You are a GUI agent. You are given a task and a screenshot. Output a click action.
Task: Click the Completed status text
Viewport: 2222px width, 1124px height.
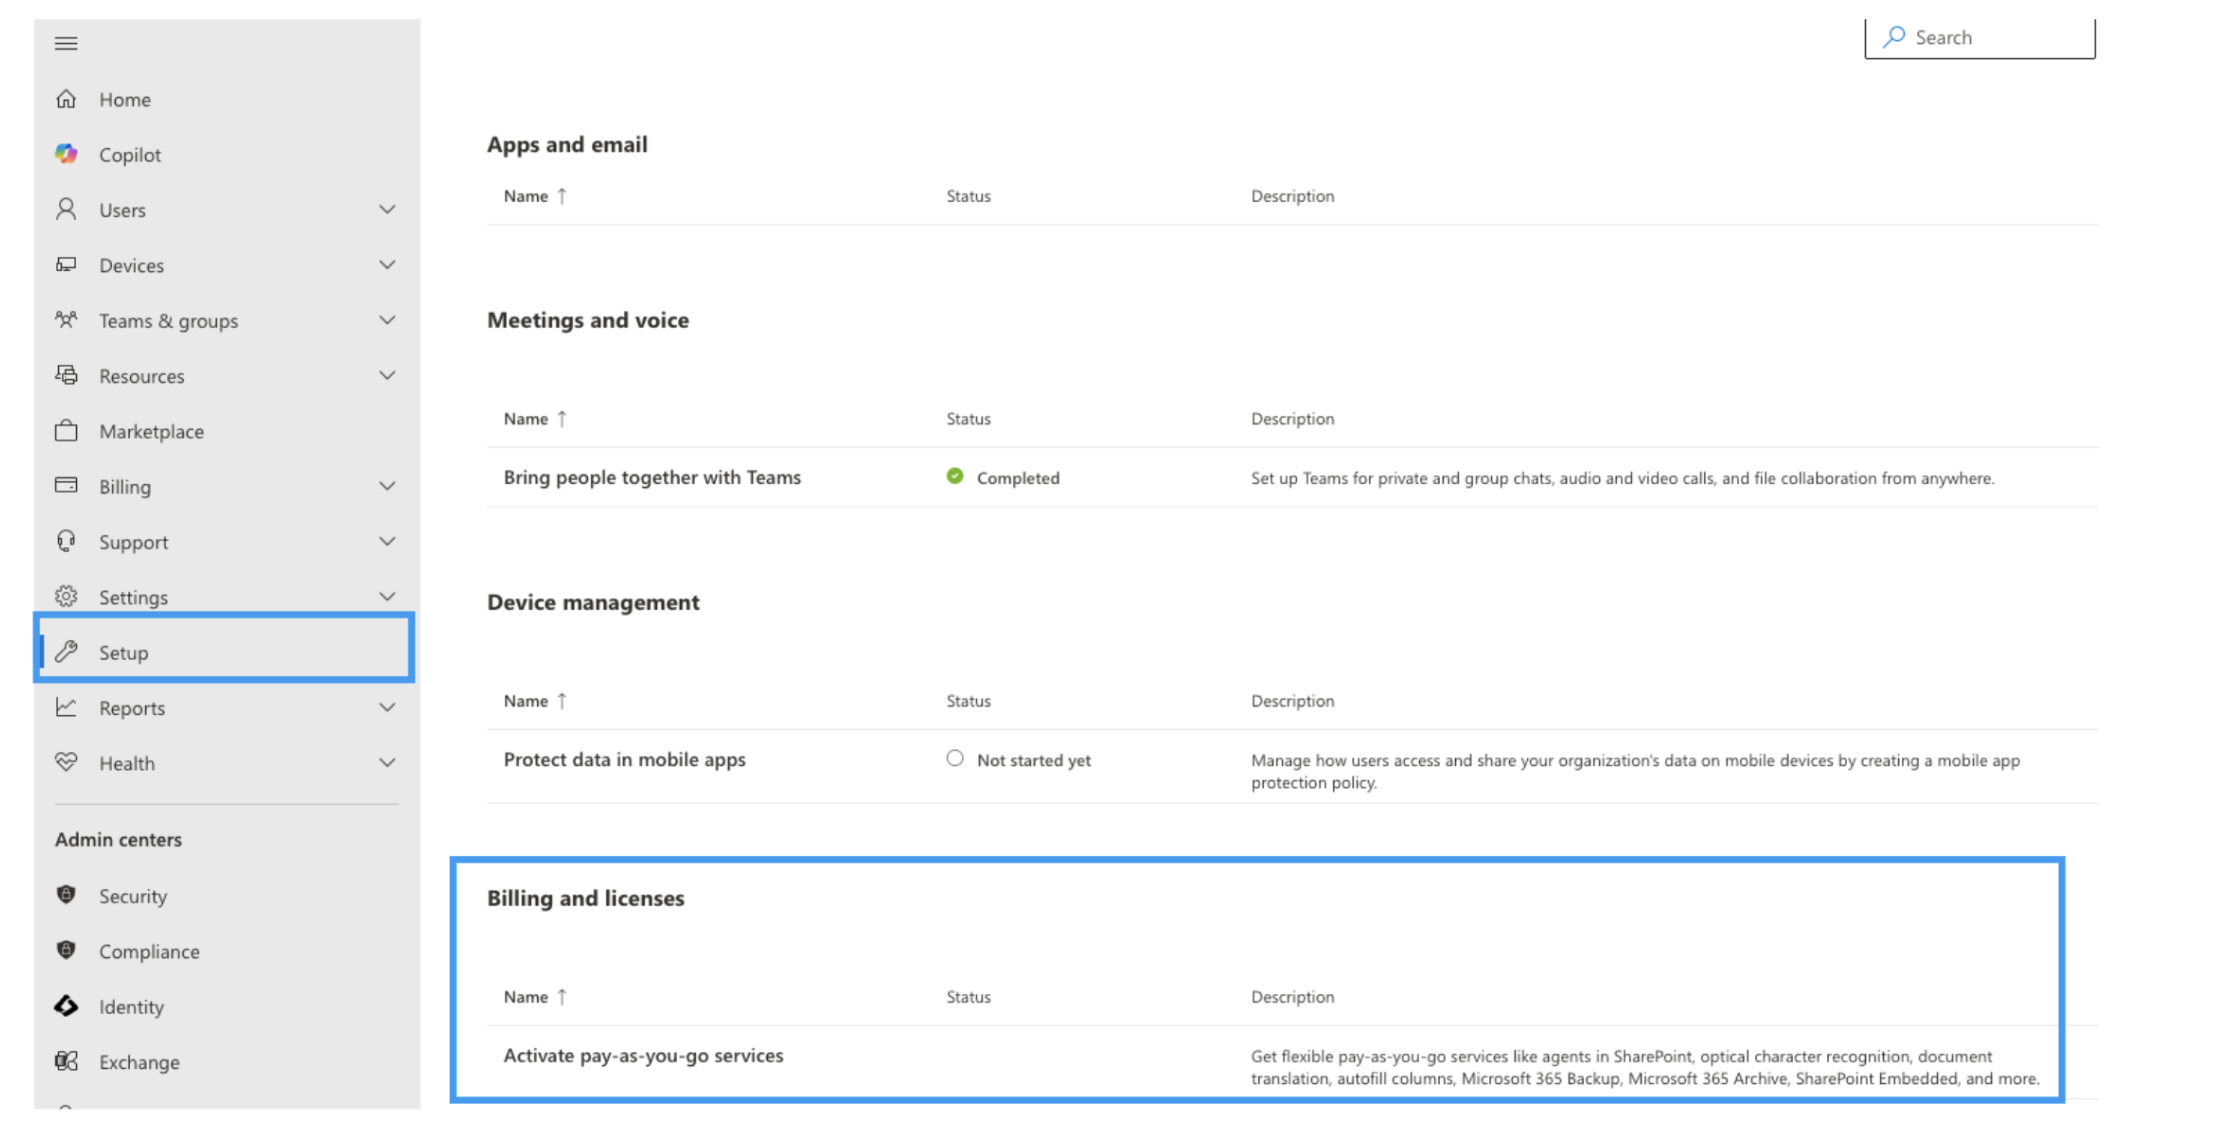point(1018,478)
